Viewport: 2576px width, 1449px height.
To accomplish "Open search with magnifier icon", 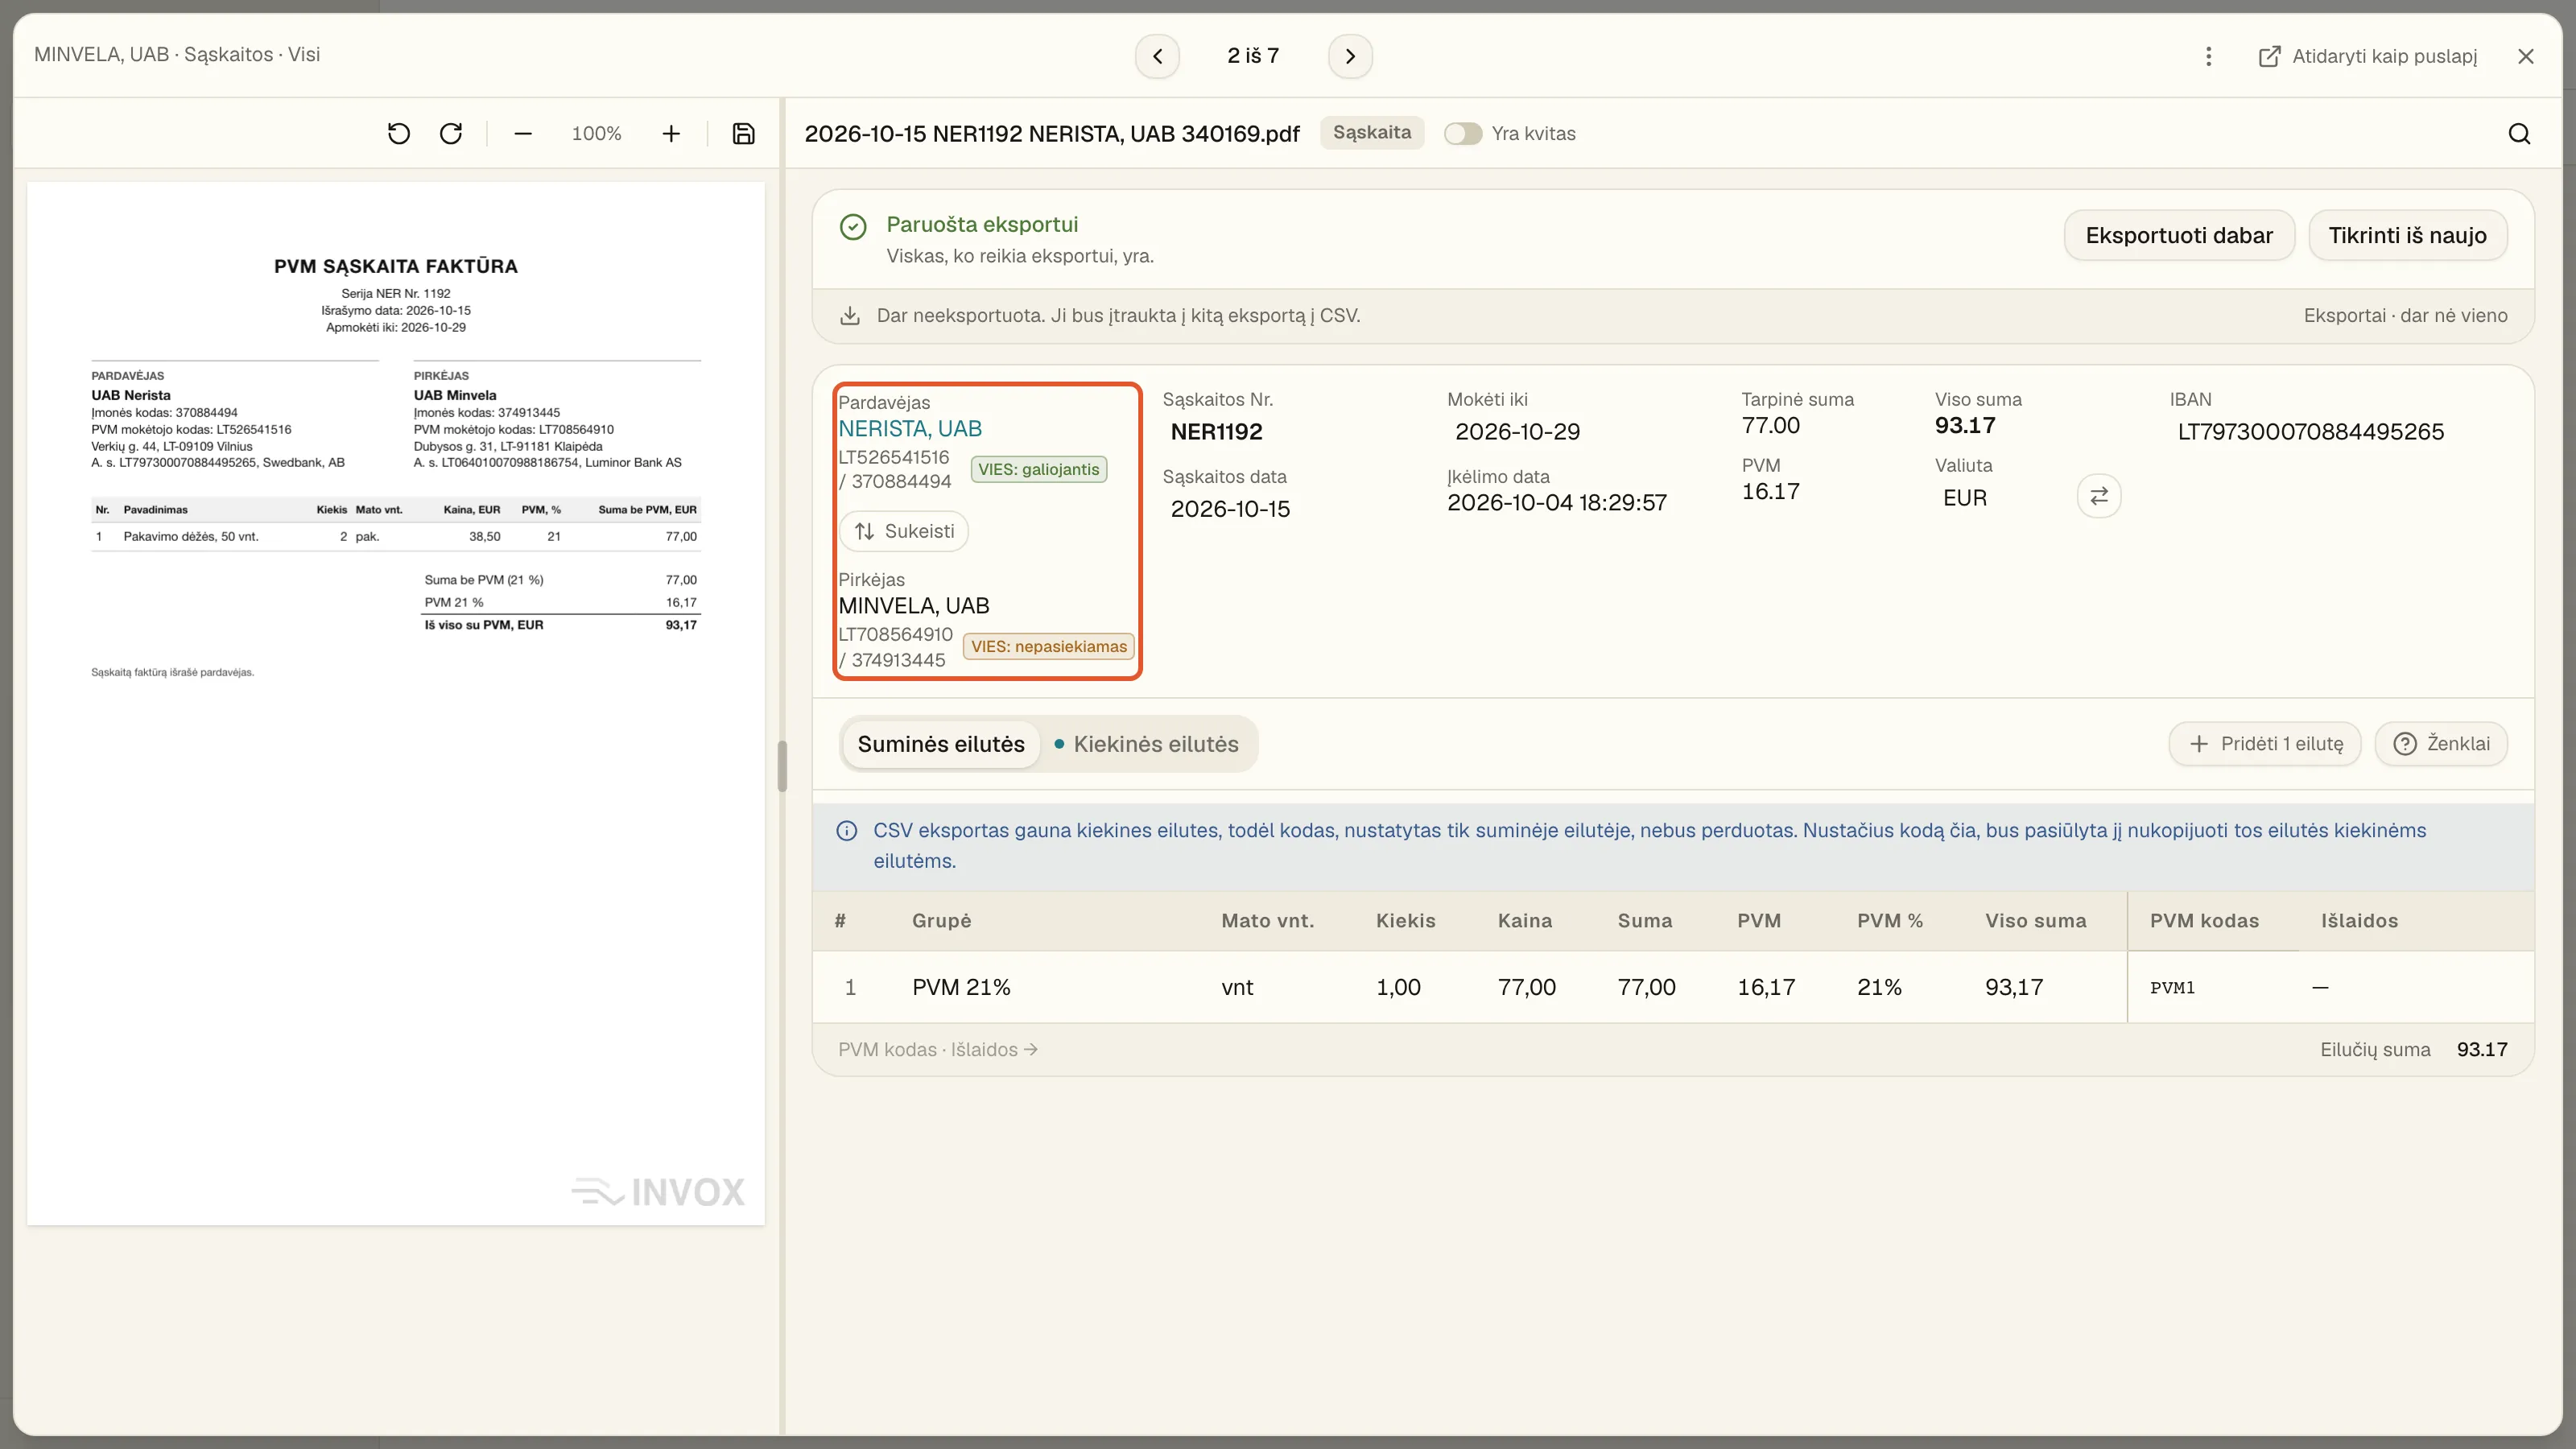I will 2519,134.
